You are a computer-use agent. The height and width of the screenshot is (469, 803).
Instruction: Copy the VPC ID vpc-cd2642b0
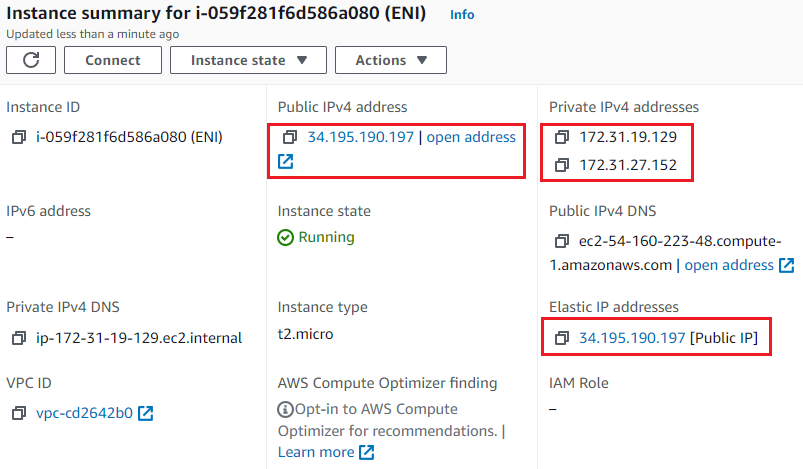[x=19, y=413]
